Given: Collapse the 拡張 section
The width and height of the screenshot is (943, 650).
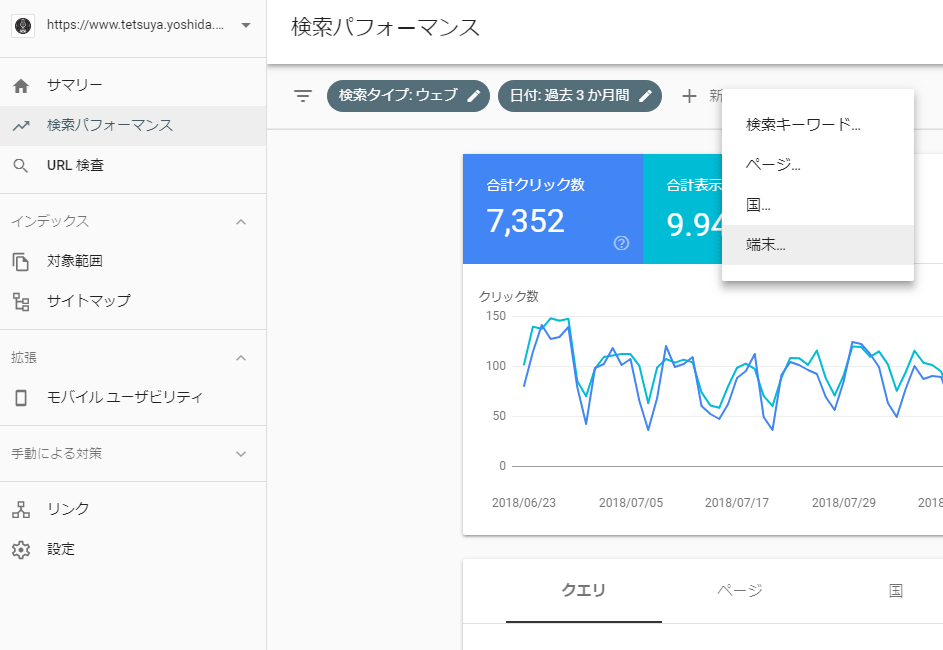Looking at the screenshot, I should pos(241,358).
